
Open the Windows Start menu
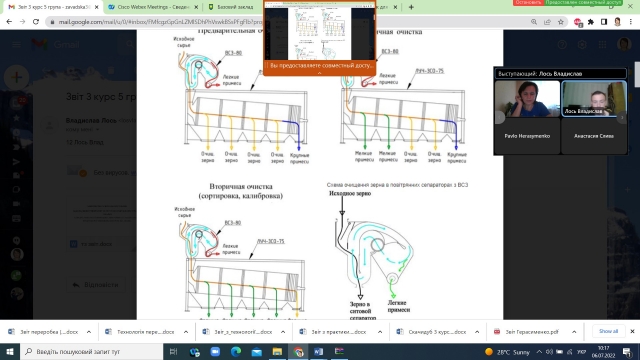[10, 351]
